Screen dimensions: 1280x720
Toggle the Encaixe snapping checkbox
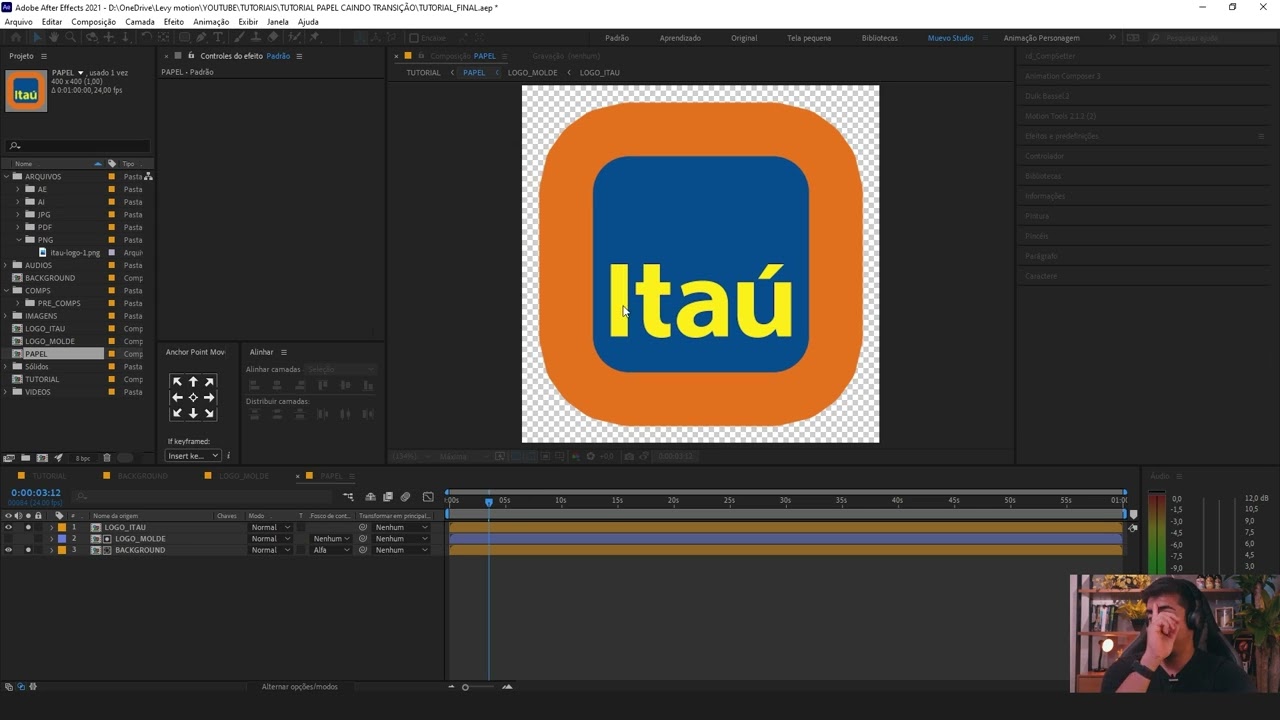[x=414, y=38]
